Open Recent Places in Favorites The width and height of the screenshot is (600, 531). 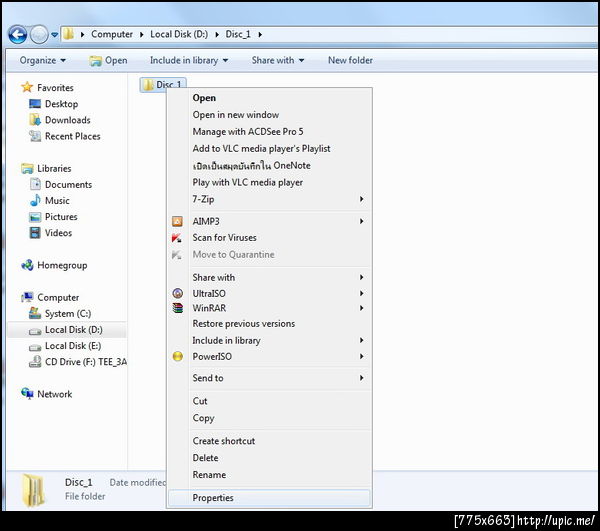(x=73, y=136)
